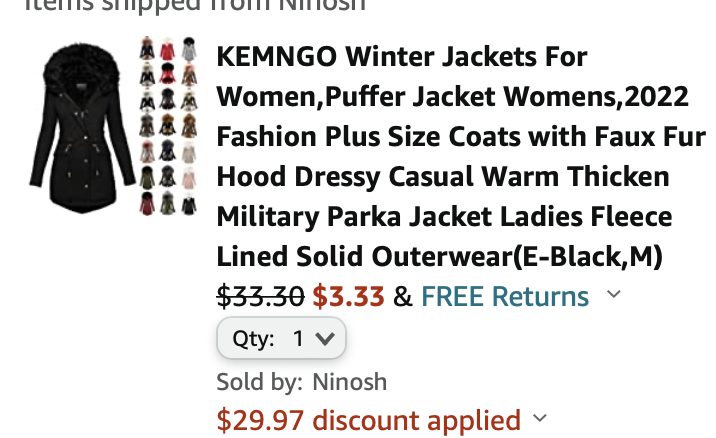Image resolution: width=716 pixels, height=438 pixels.
Task: Select the brown coat with brown fur variant
Action: pyautogui.click(x=189, y=126)
